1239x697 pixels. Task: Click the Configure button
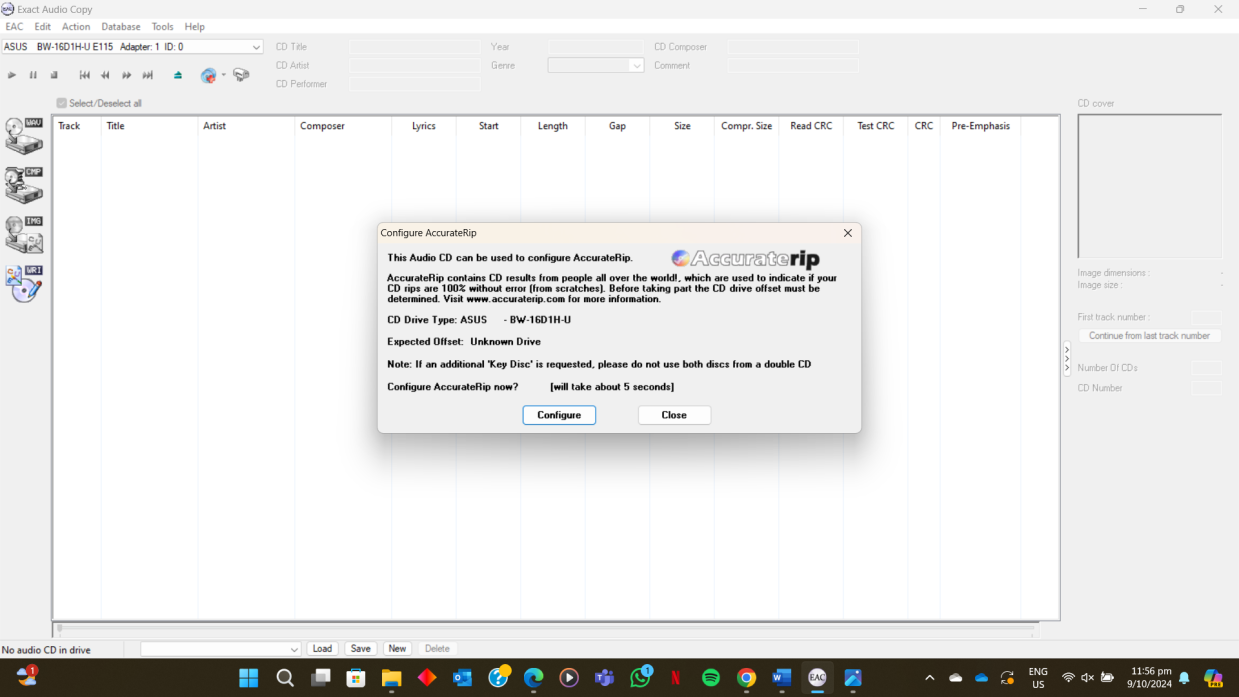[559, 415]
